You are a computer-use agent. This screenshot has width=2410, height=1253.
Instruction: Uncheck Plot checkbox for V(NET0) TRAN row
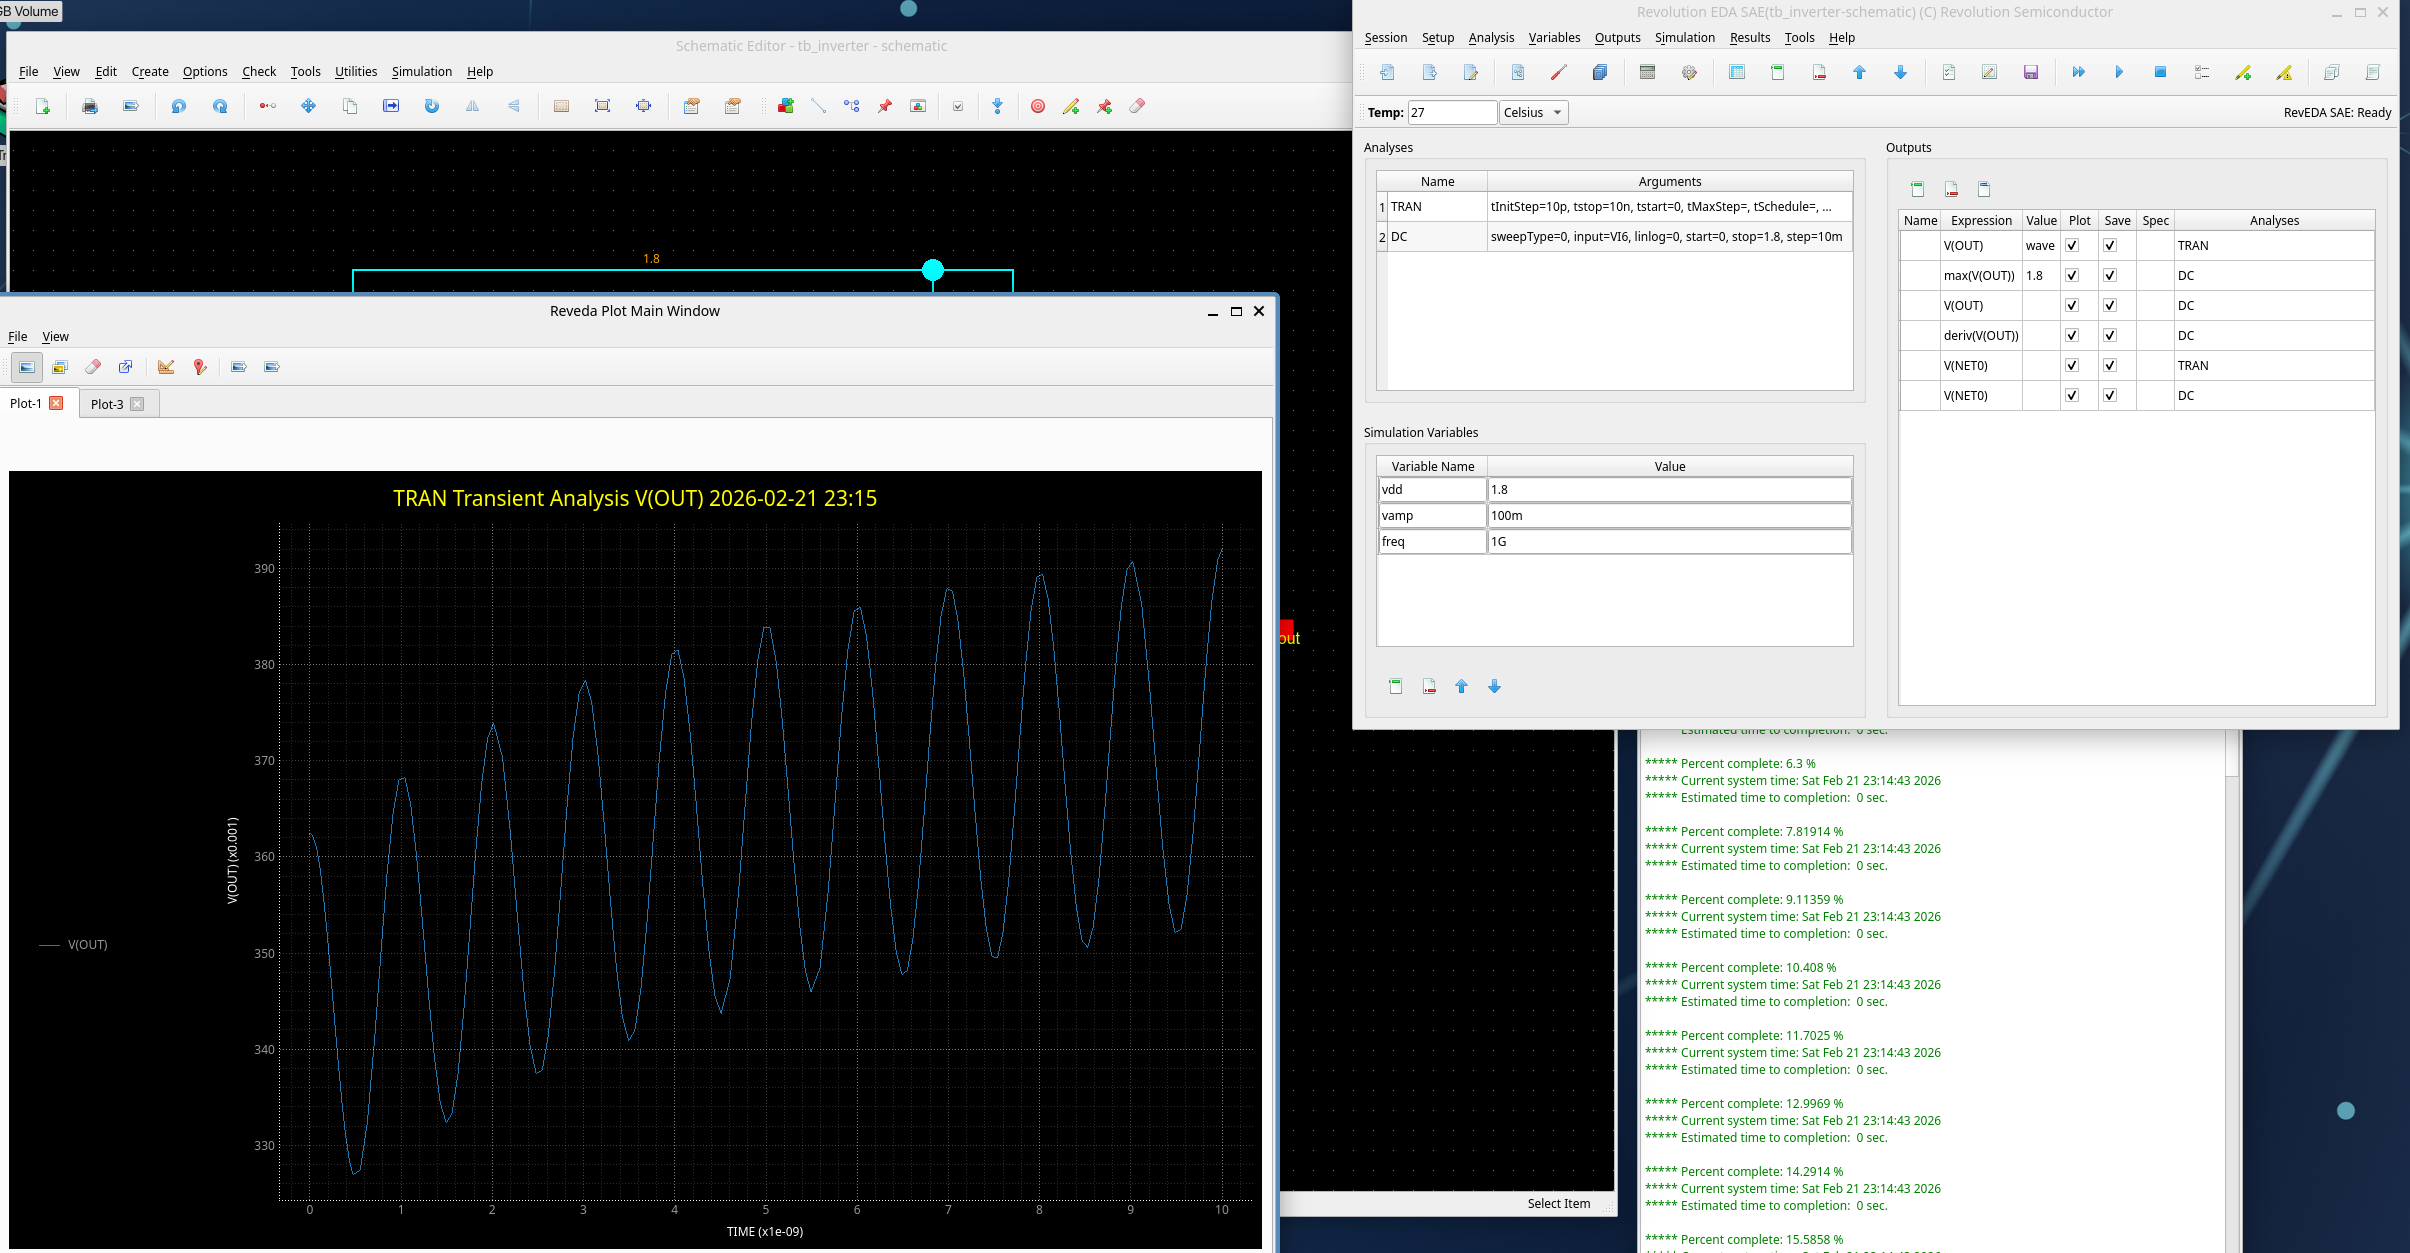[x=2072, y=365]
